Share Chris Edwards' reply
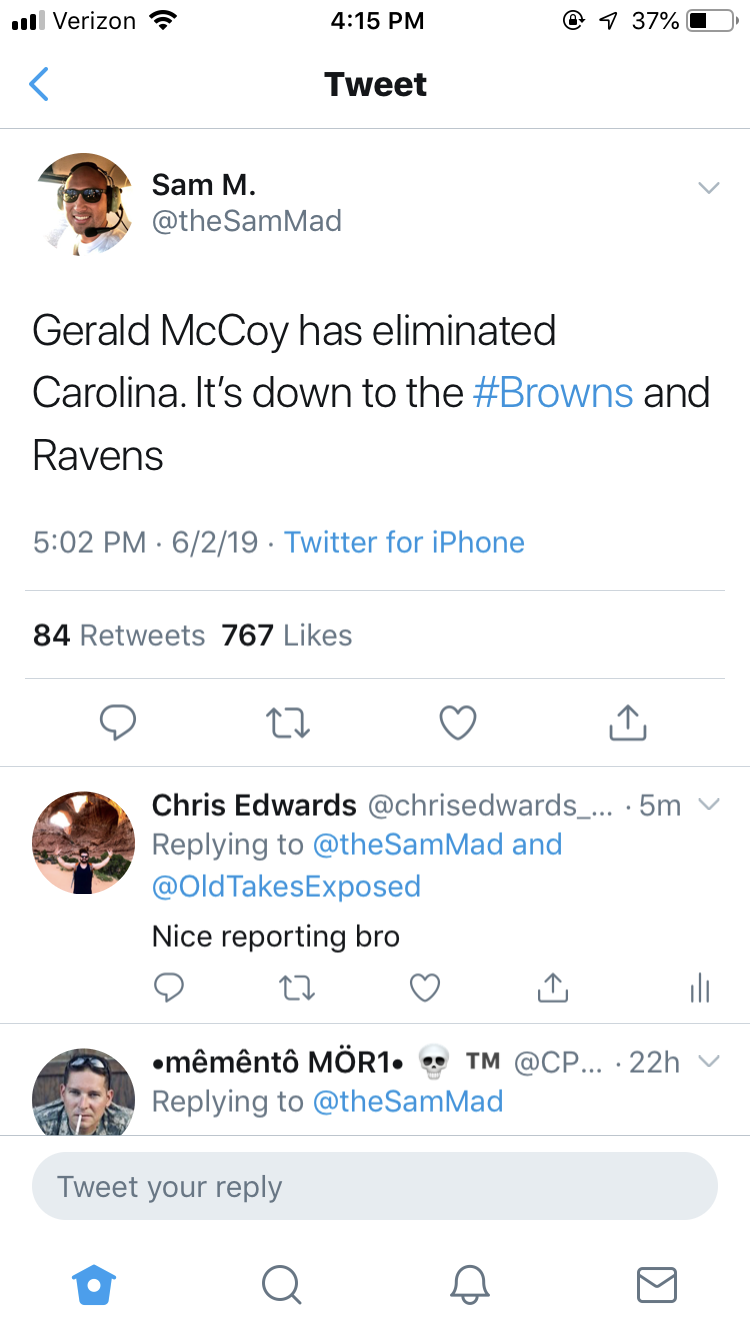750x1334 pixels. (552, 987)
